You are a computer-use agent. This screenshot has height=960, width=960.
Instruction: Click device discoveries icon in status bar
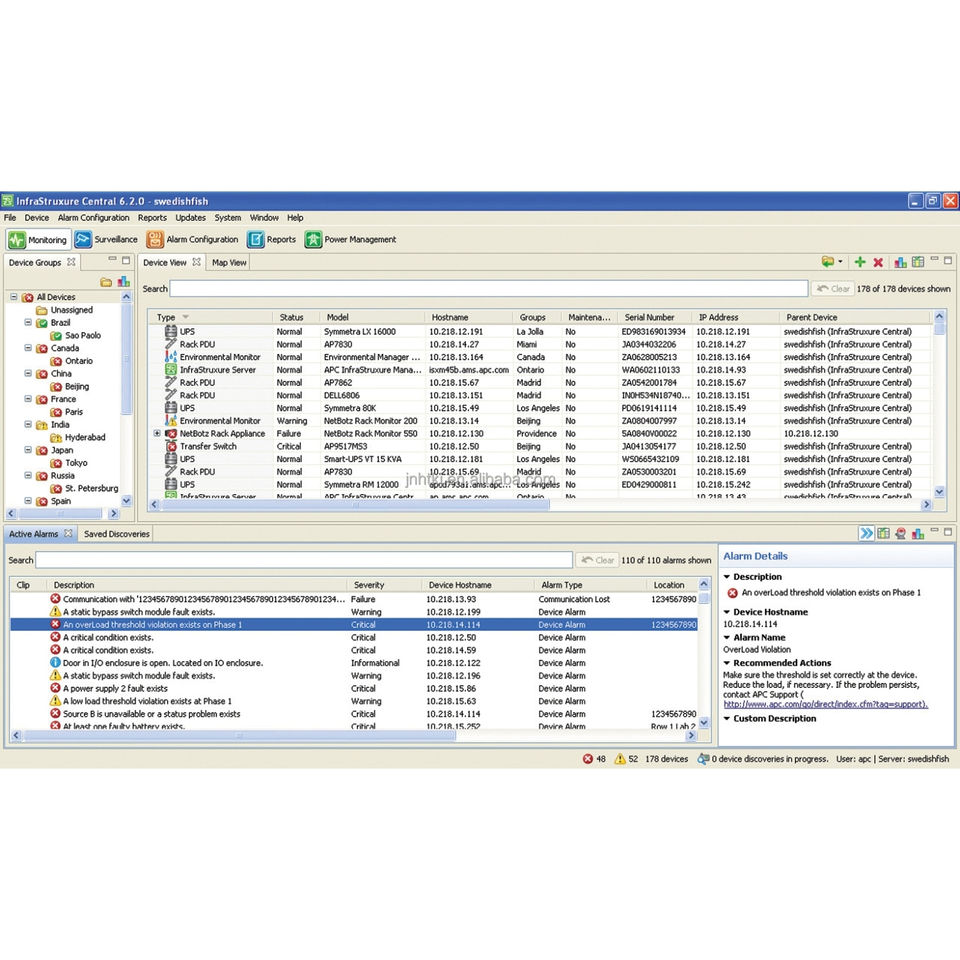703,759
